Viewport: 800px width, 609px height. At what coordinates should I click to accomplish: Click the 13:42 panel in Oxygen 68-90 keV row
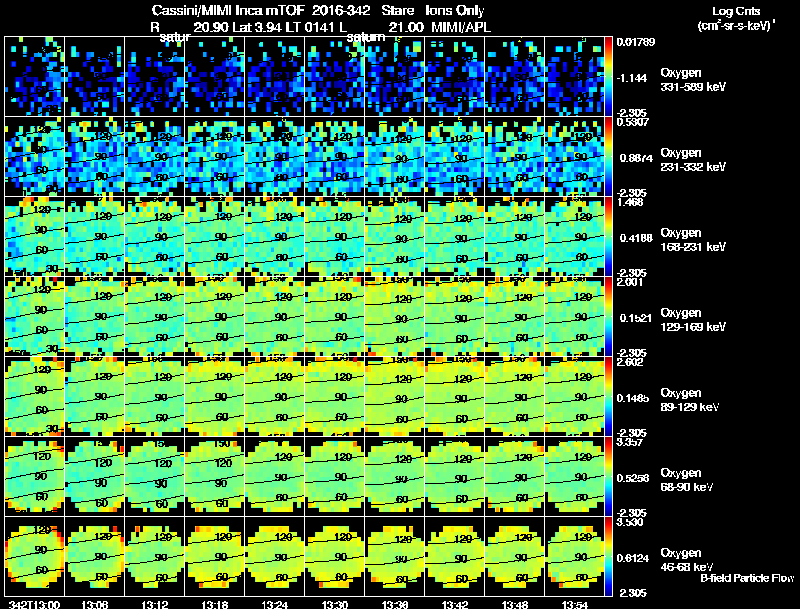[455, 476]
